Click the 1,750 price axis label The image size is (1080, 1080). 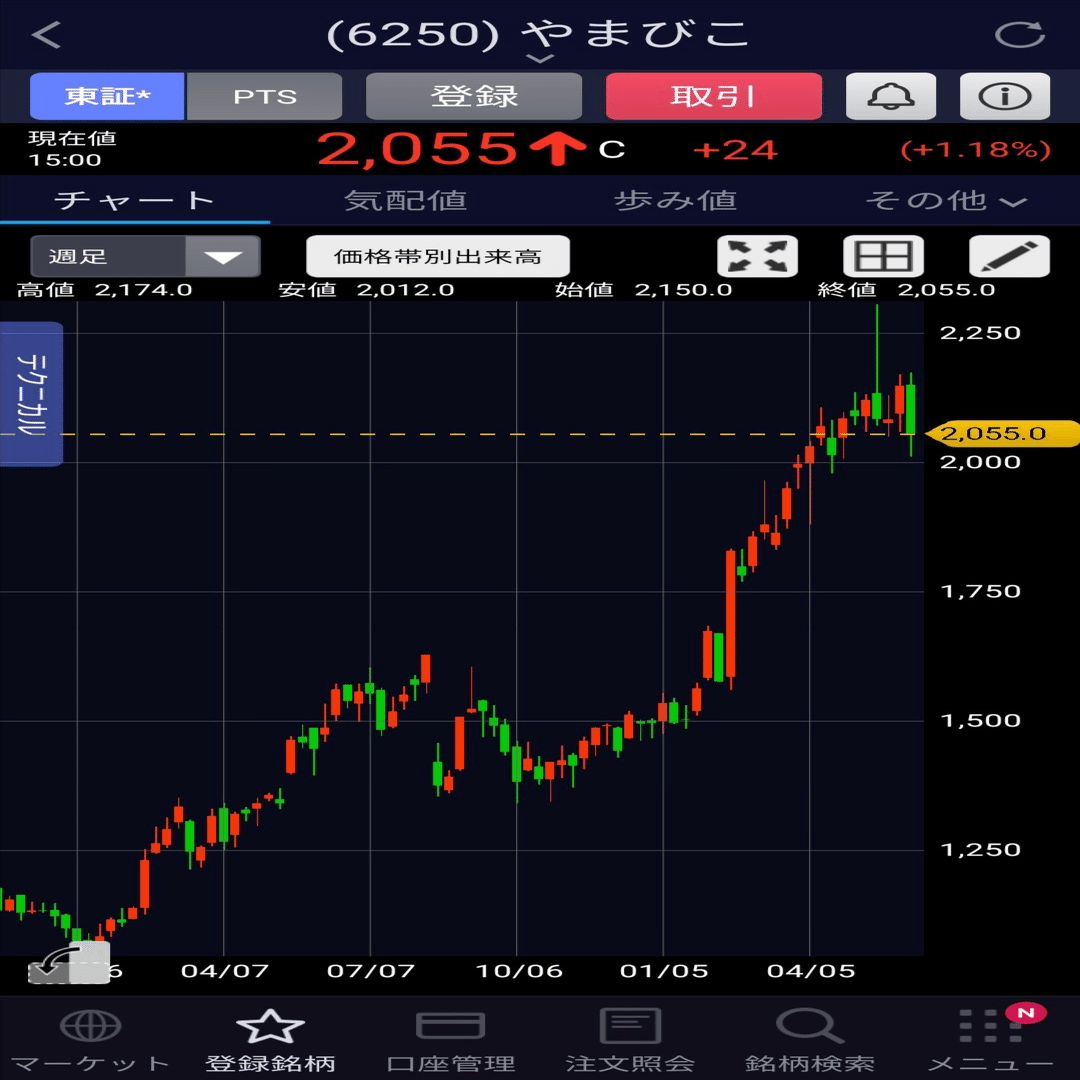[980, 592]
